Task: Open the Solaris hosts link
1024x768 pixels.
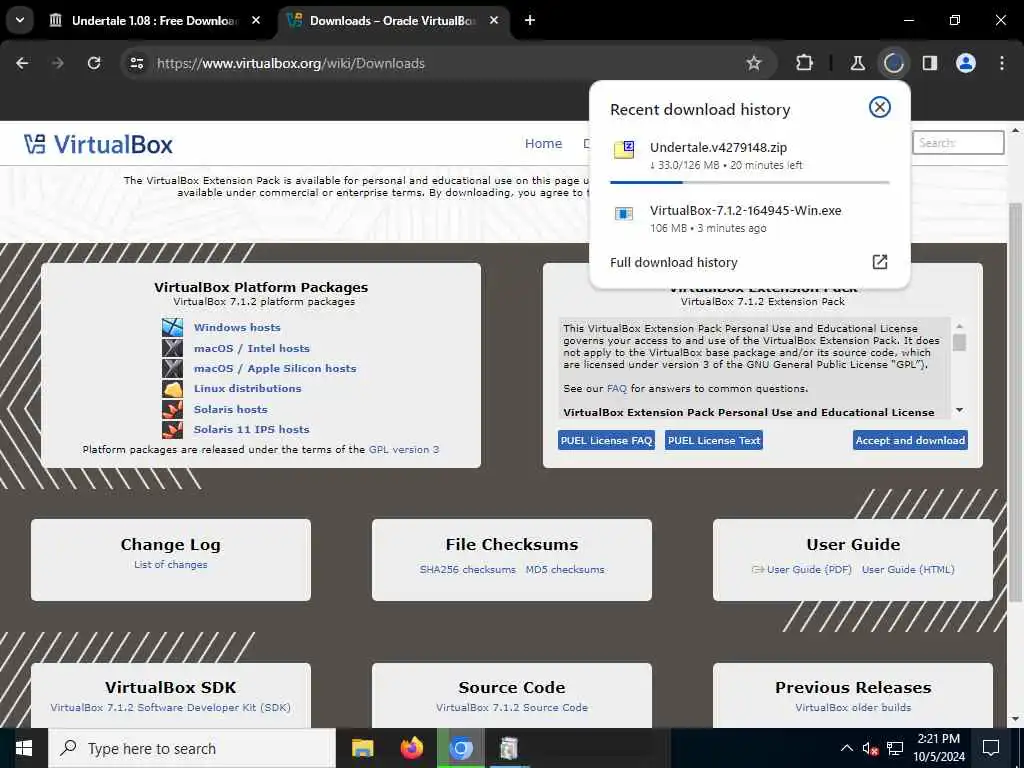Action: (x=231, y=409)
